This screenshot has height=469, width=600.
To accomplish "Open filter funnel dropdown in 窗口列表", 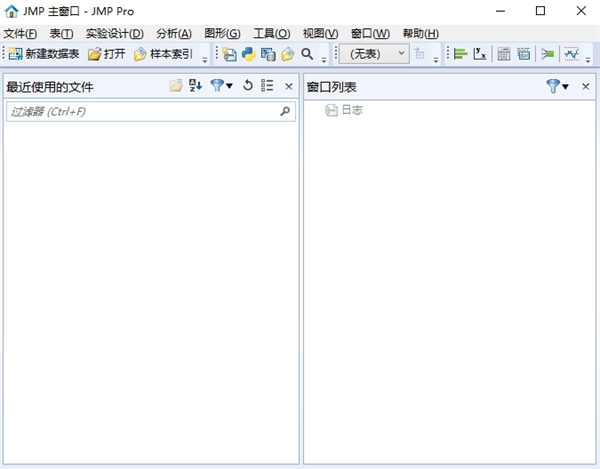I will click(558, 86).
